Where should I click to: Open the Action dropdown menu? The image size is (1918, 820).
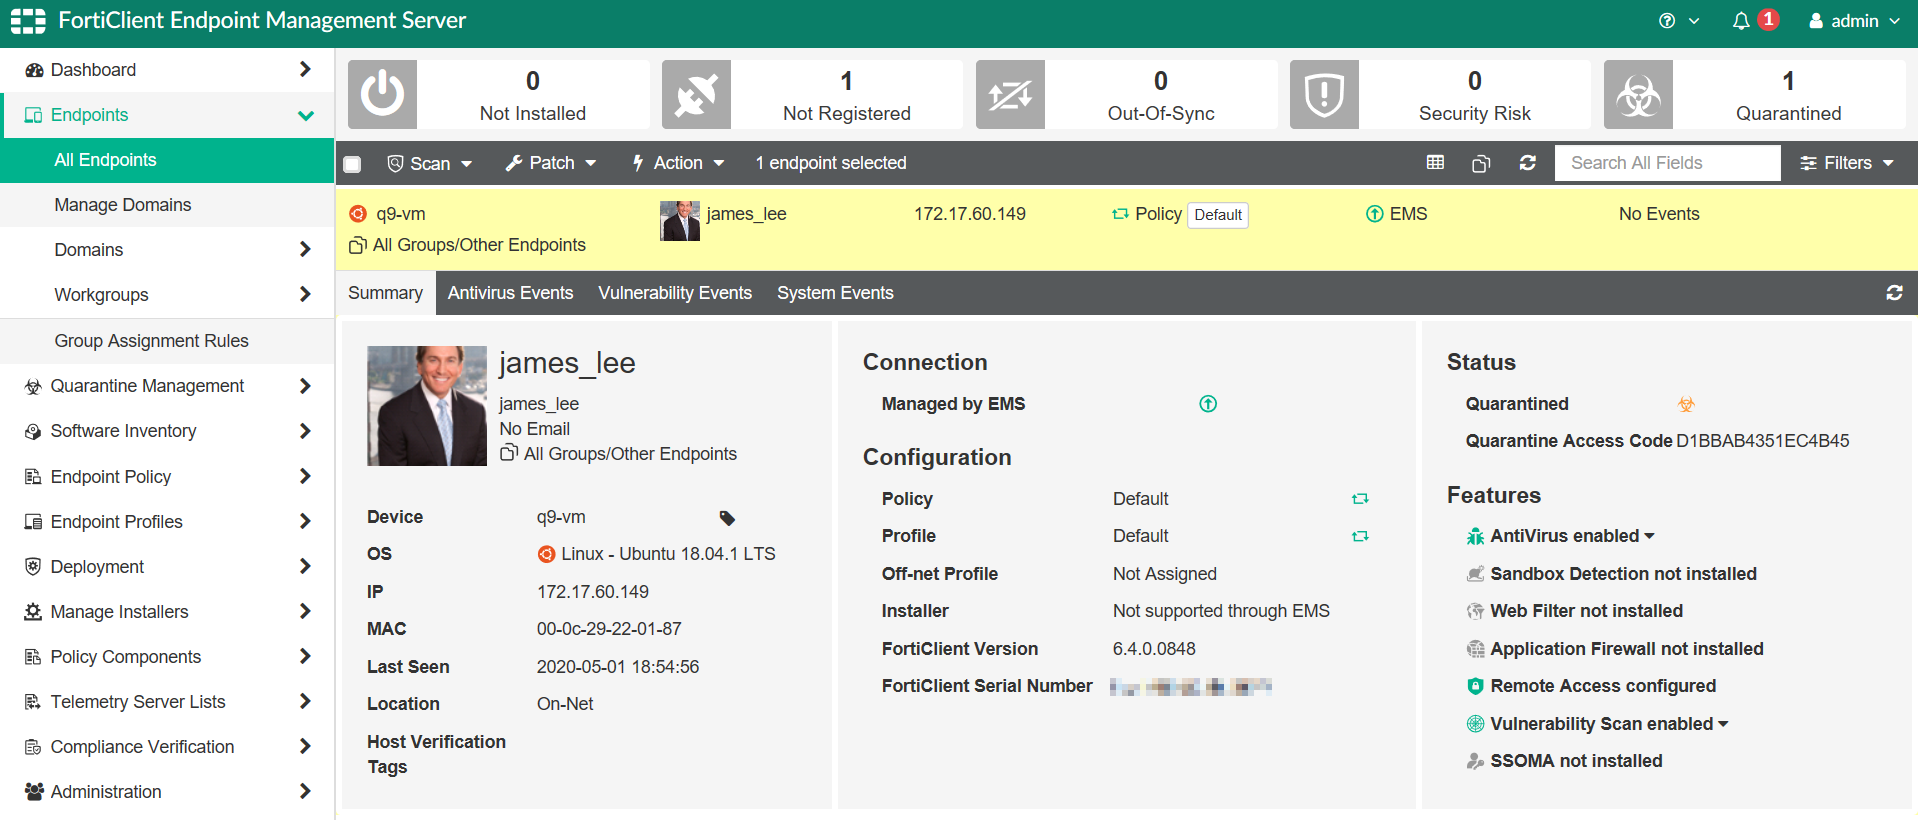[678, 163]
